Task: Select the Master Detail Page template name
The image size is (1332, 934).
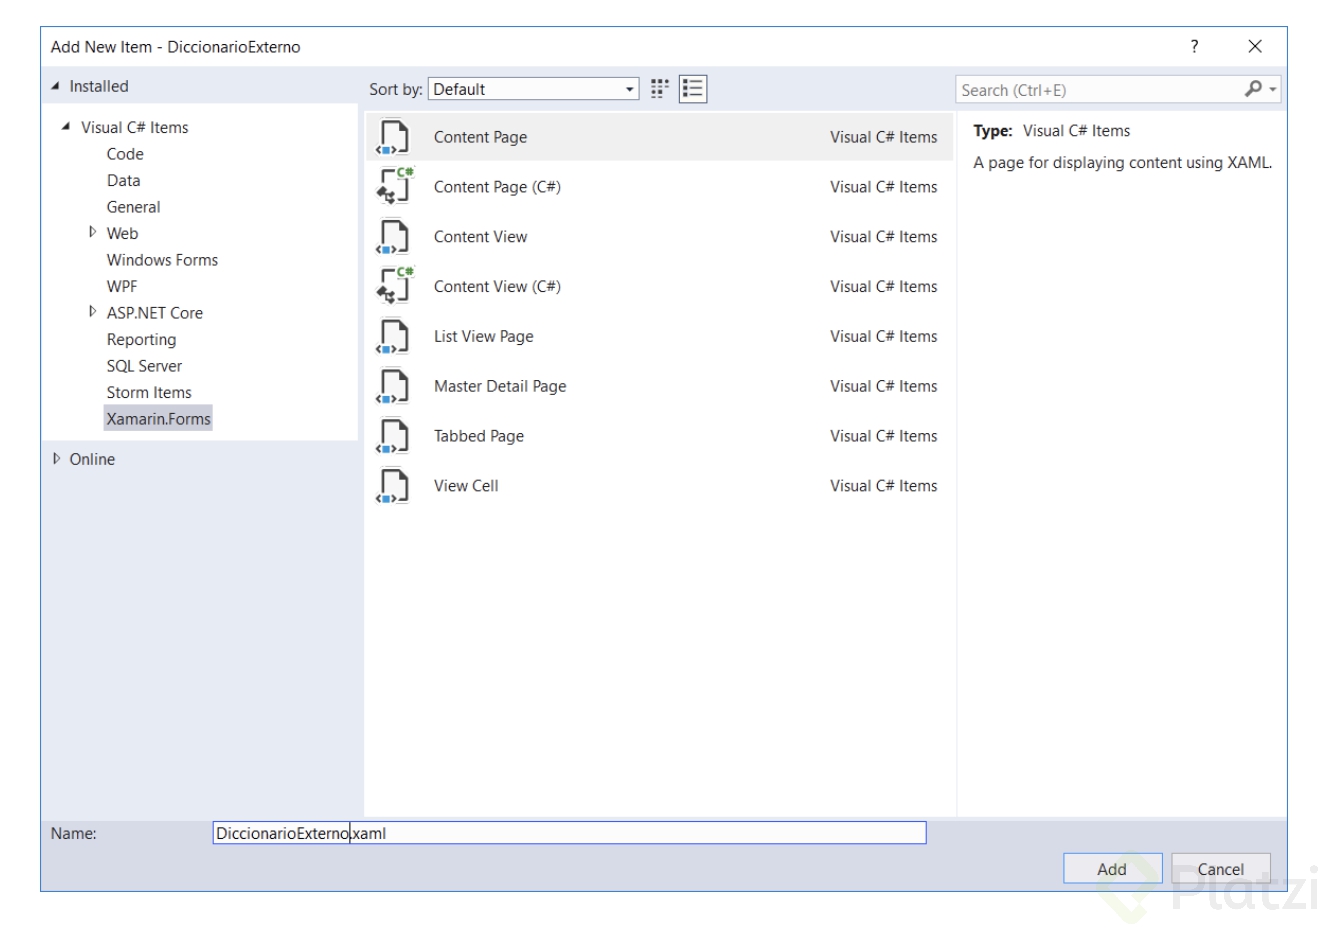Action: pyautogui.click(x=500, y=386)
